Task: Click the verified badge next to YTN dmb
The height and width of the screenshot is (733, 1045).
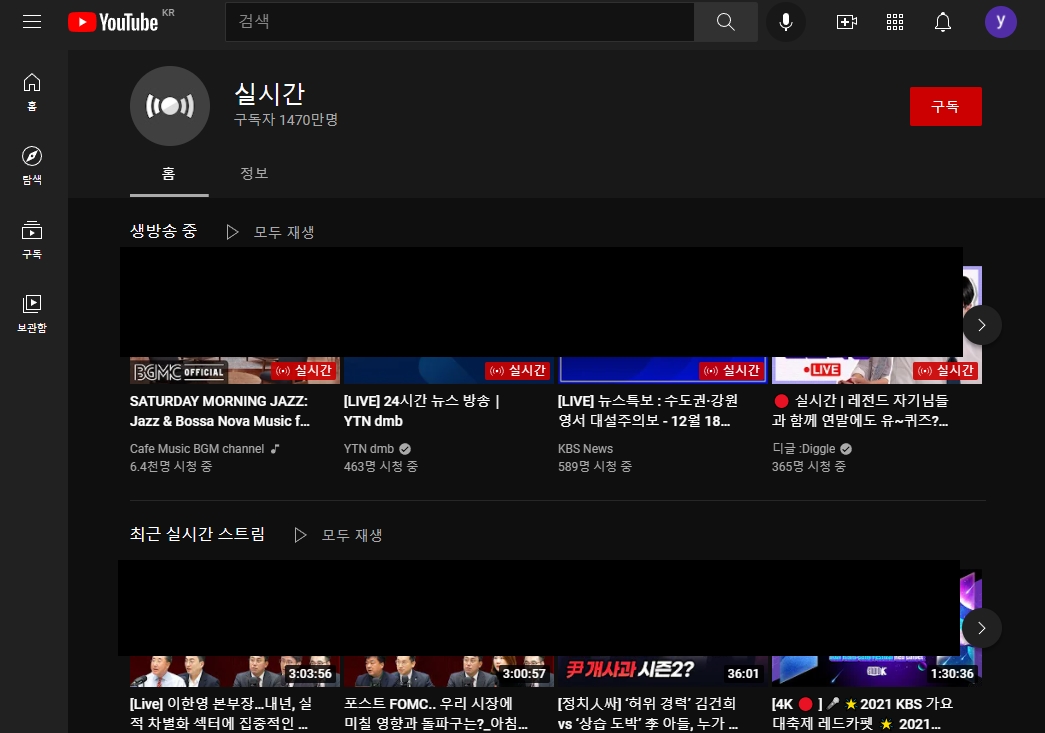Action: click(x=405, y=449)
